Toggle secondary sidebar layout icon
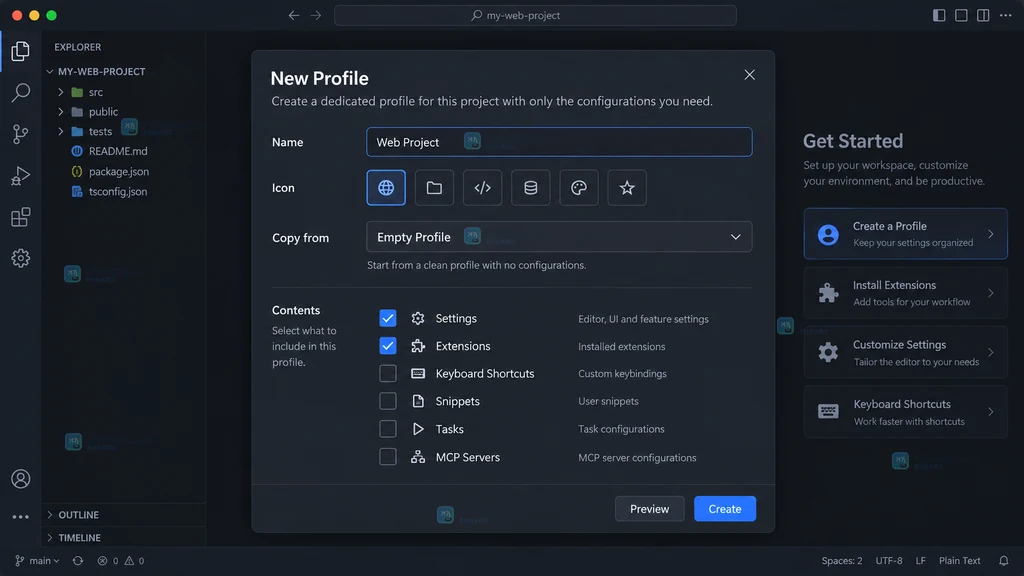The image size is (1024, 576). tap(983, 15)
